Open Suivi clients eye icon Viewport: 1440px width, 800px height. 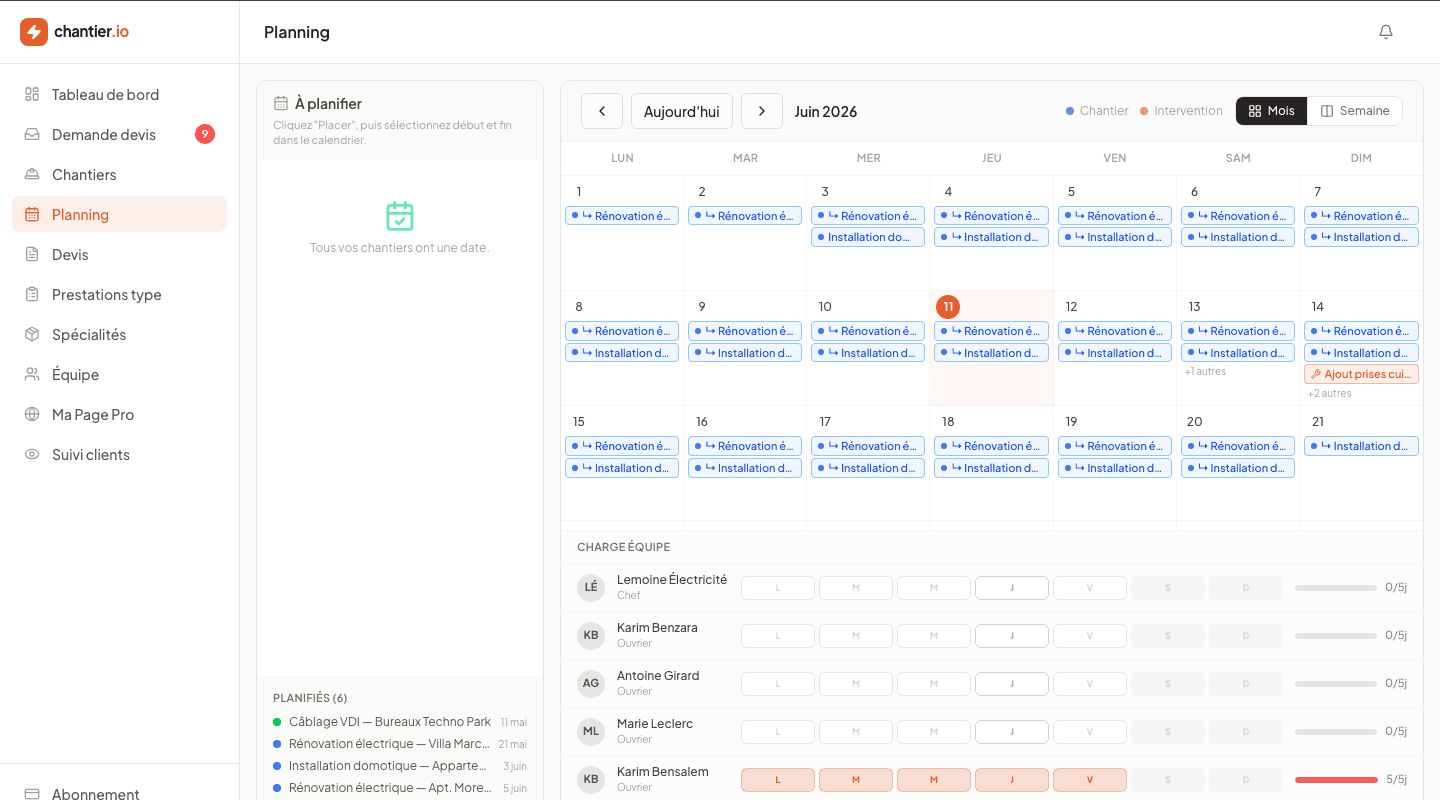tap(32, 455)
